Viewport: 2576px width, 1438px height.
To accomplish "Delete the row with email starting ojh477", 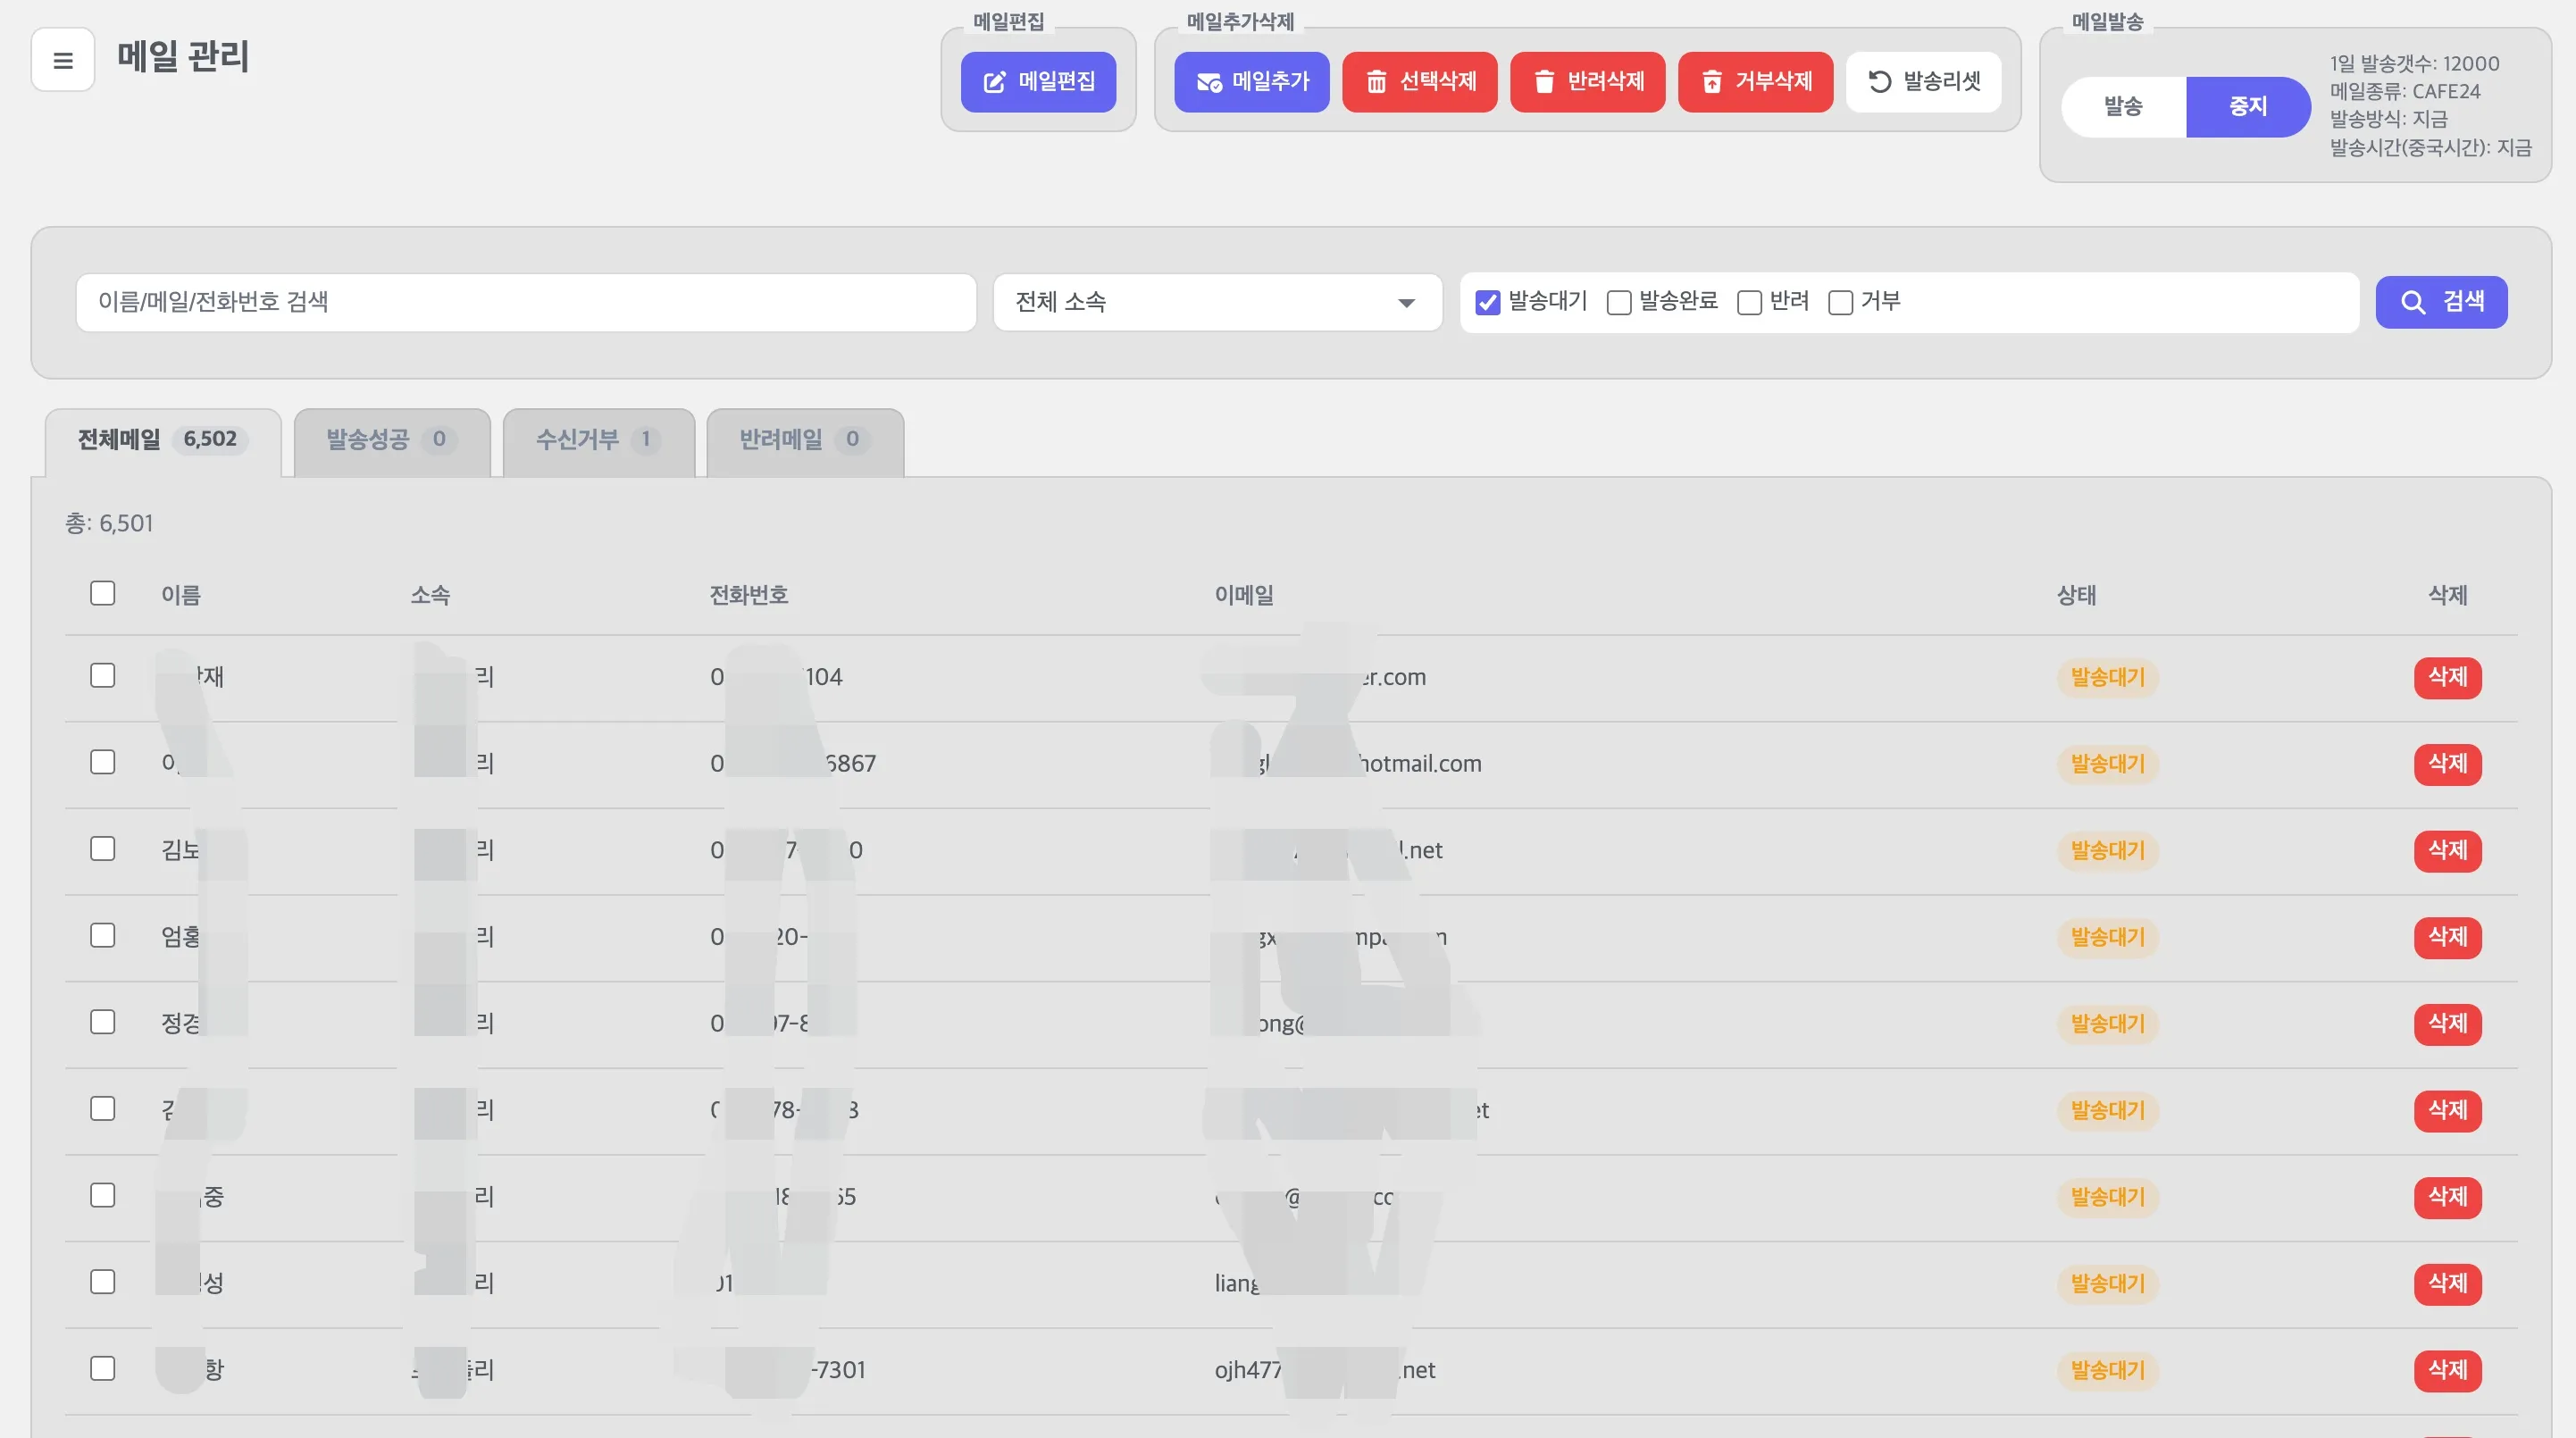I will tap(2447, 1370).
